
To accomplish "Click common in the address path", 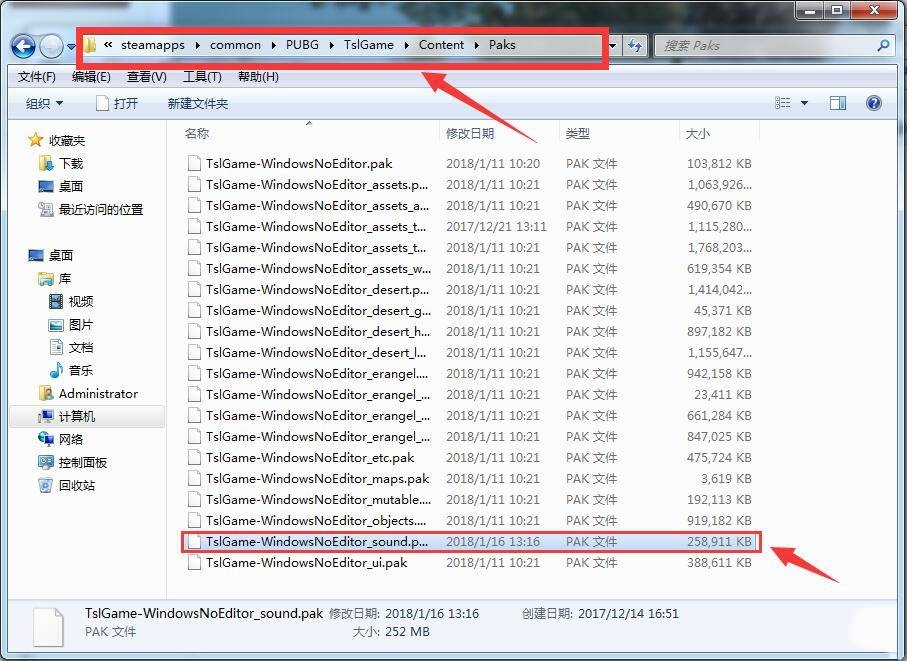I will 235,45.
